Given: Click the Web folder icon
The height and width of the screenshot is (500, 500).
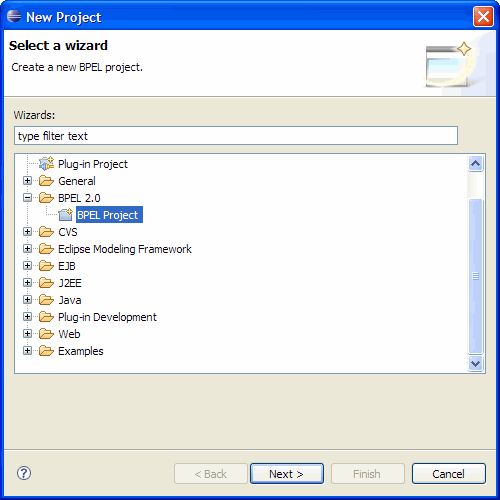Looking at the screenshot, I should 46,334.
